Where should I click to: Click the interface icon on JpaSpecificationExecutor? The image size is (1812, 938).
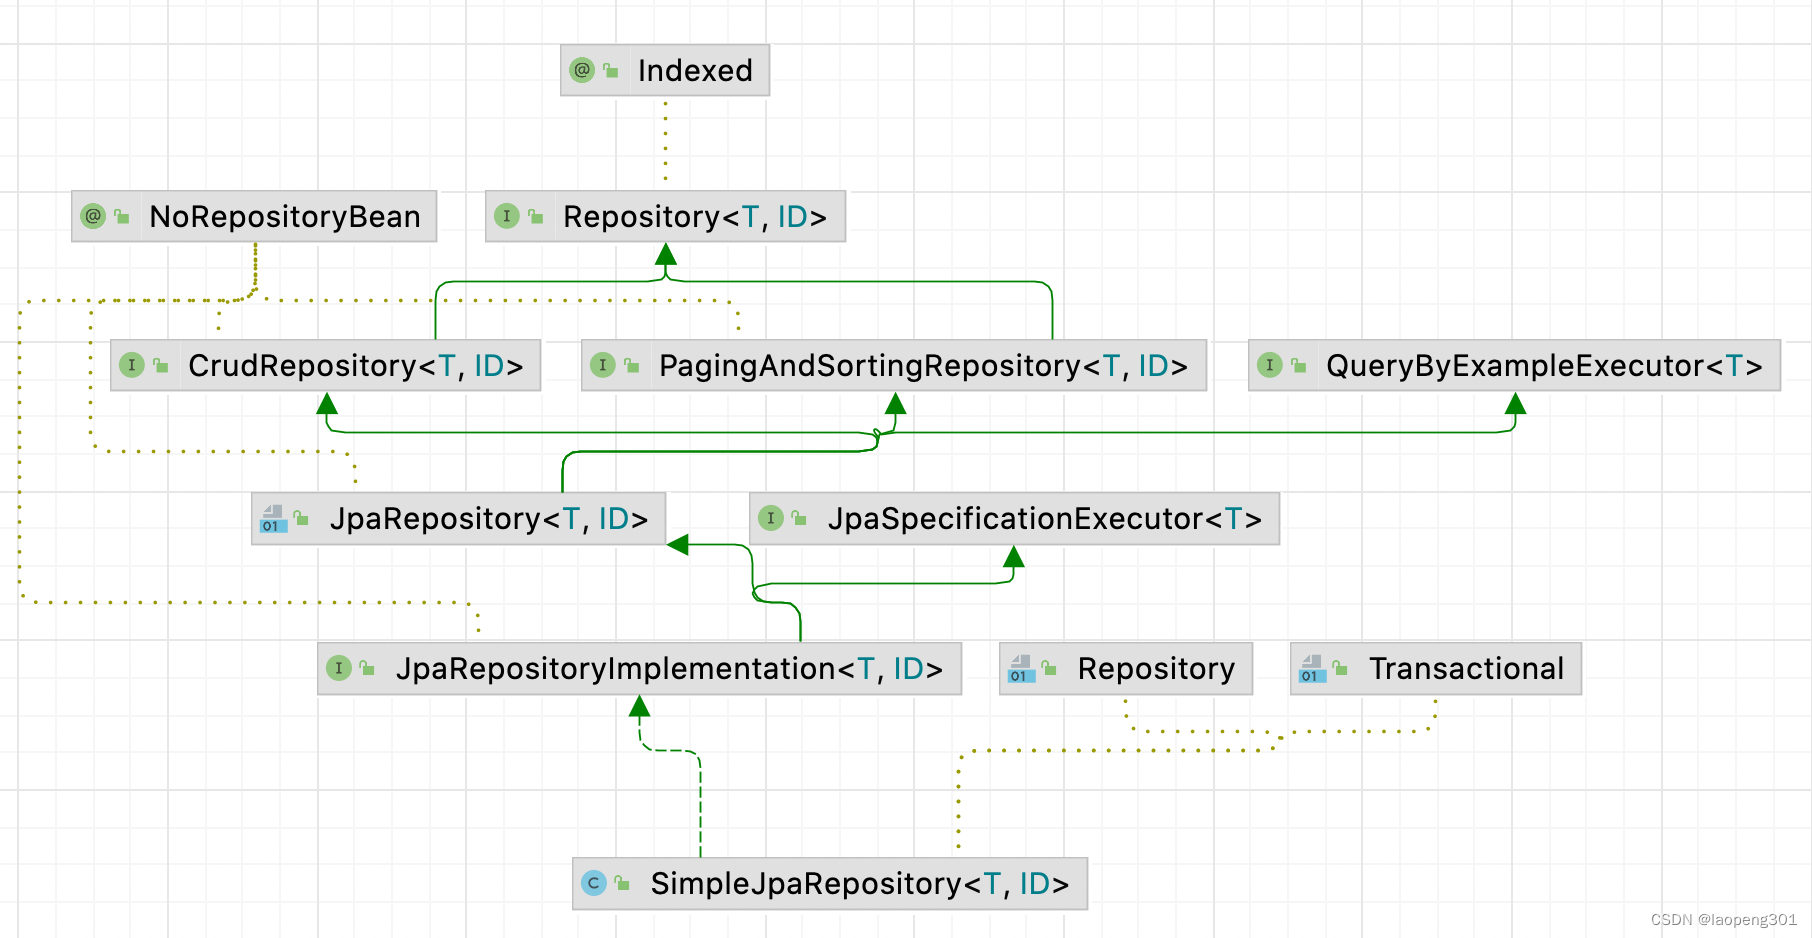tap(771, 518)
